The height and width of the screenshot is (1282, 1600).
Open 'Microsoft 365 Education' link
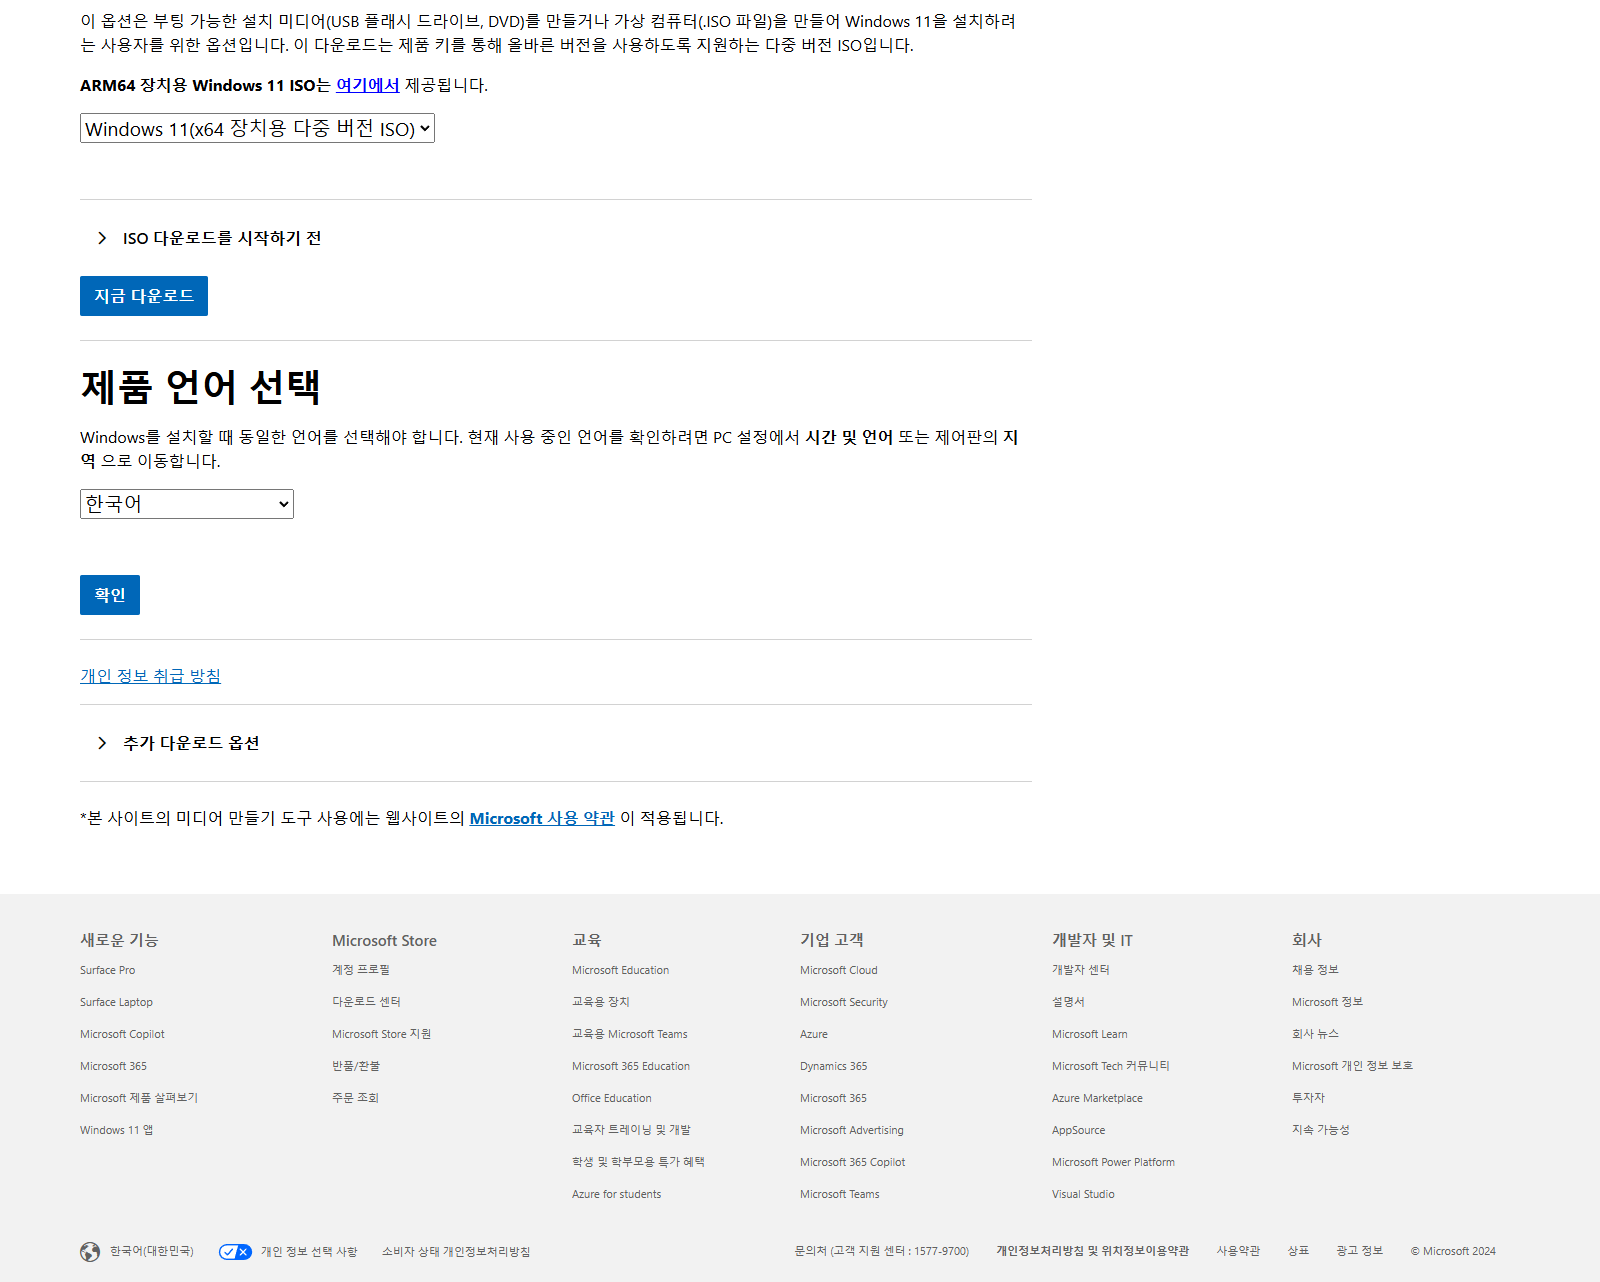[631, 1066]
